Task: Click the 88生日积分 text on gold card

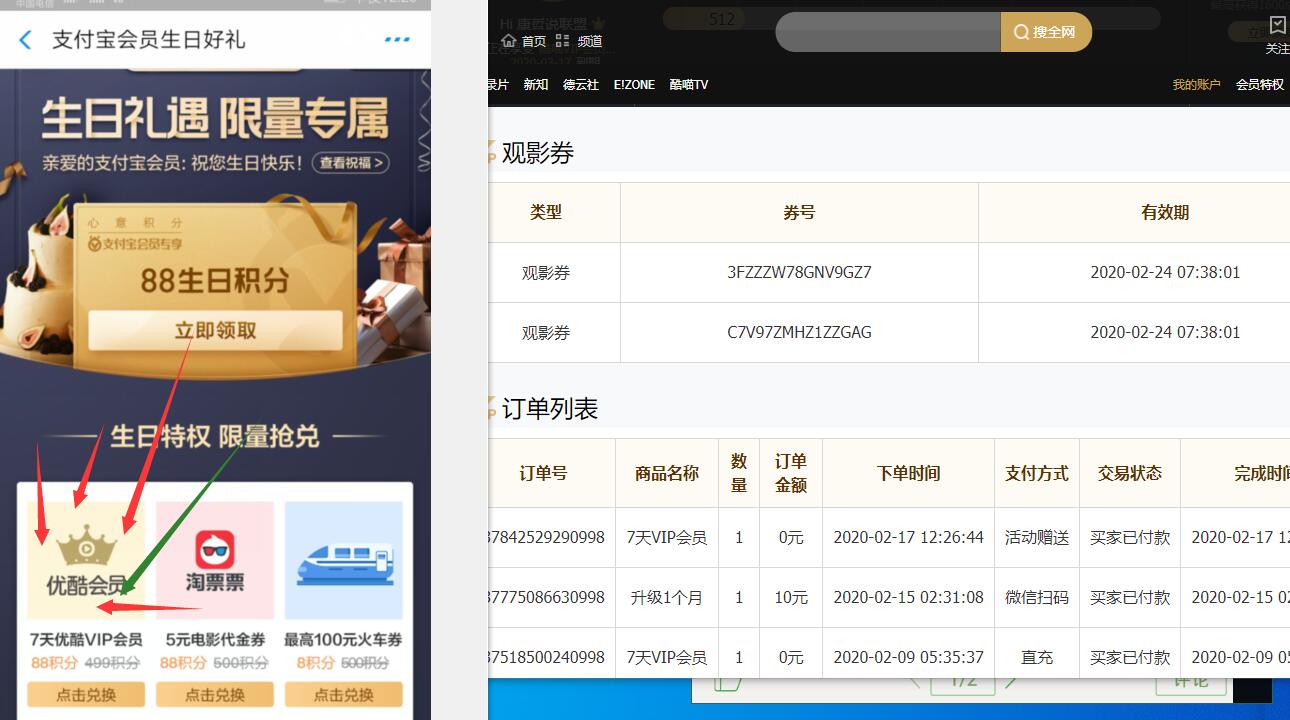Action: coord(214,281)
